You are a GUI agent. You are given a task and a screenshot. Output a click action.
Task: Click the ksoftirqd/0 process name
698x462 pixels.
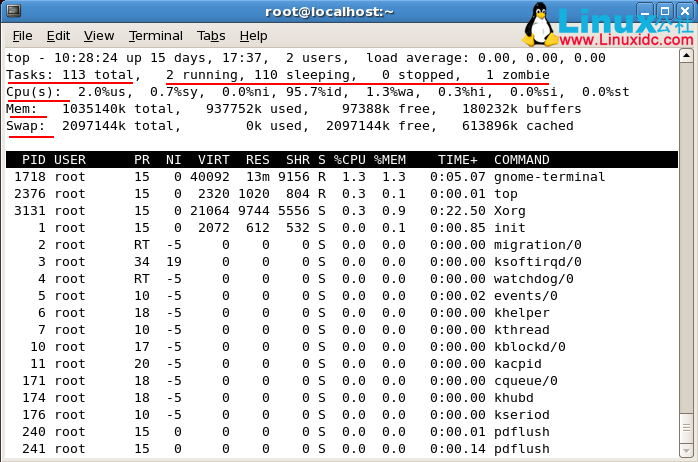point(538,262)
